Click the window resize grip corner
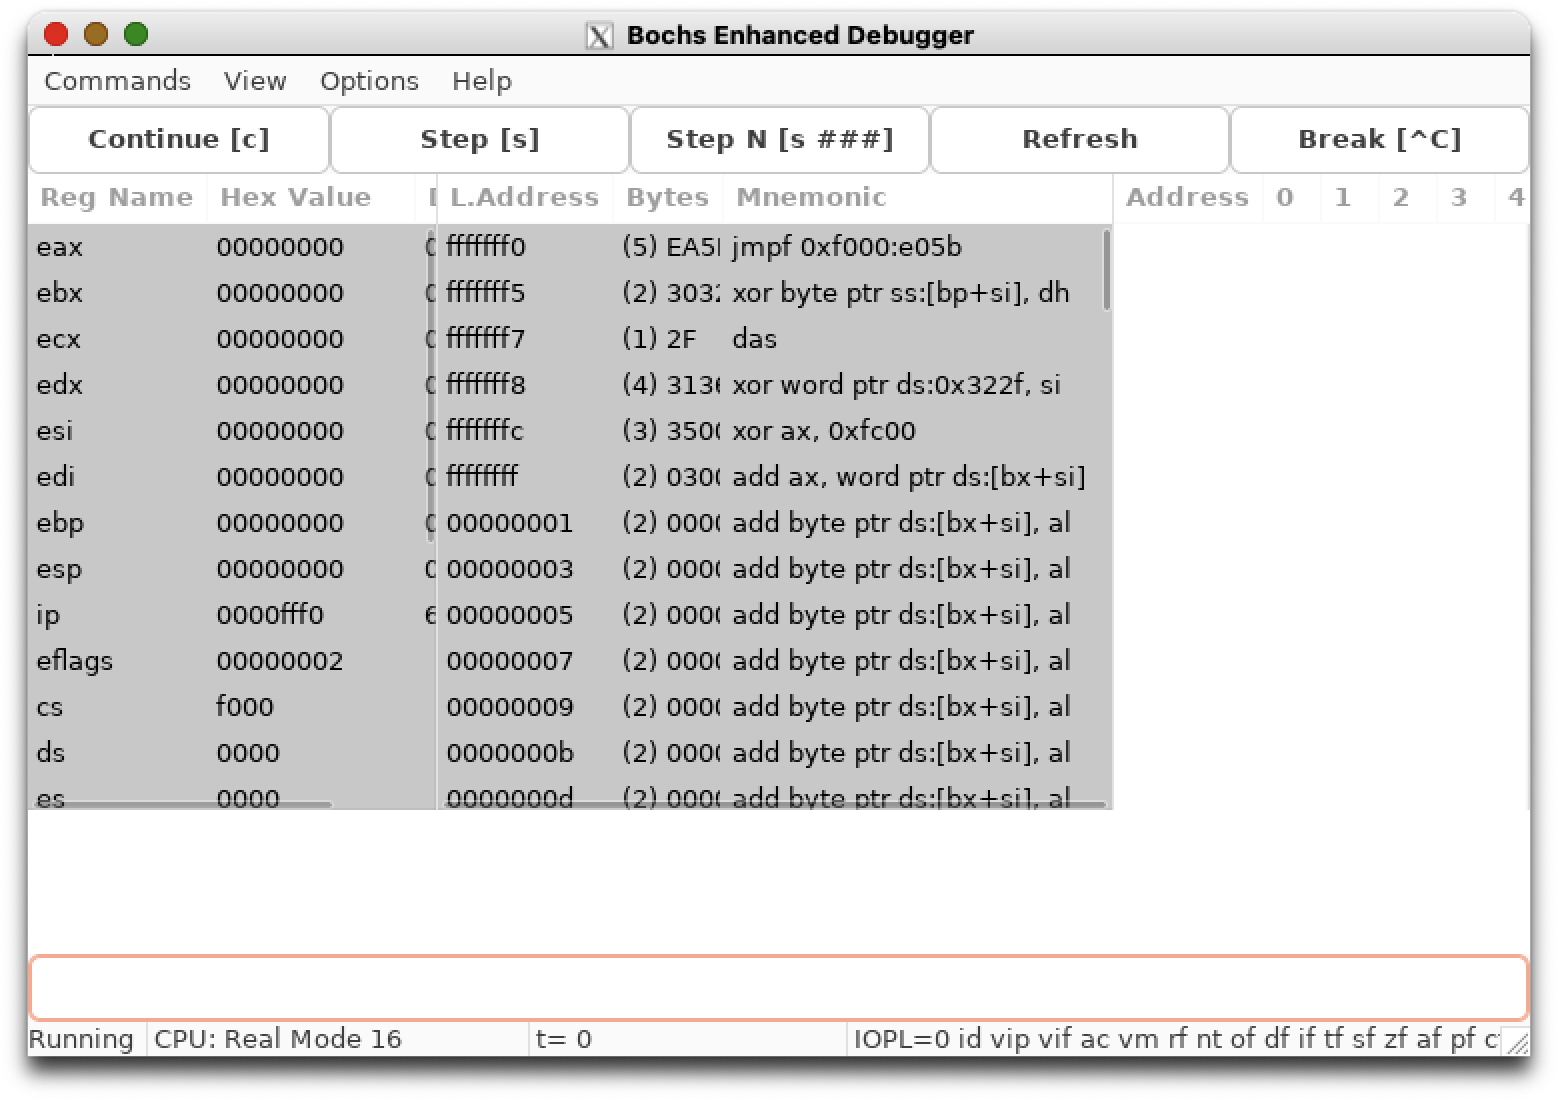1558x1100 pixels. (x=1517, y=1043)
